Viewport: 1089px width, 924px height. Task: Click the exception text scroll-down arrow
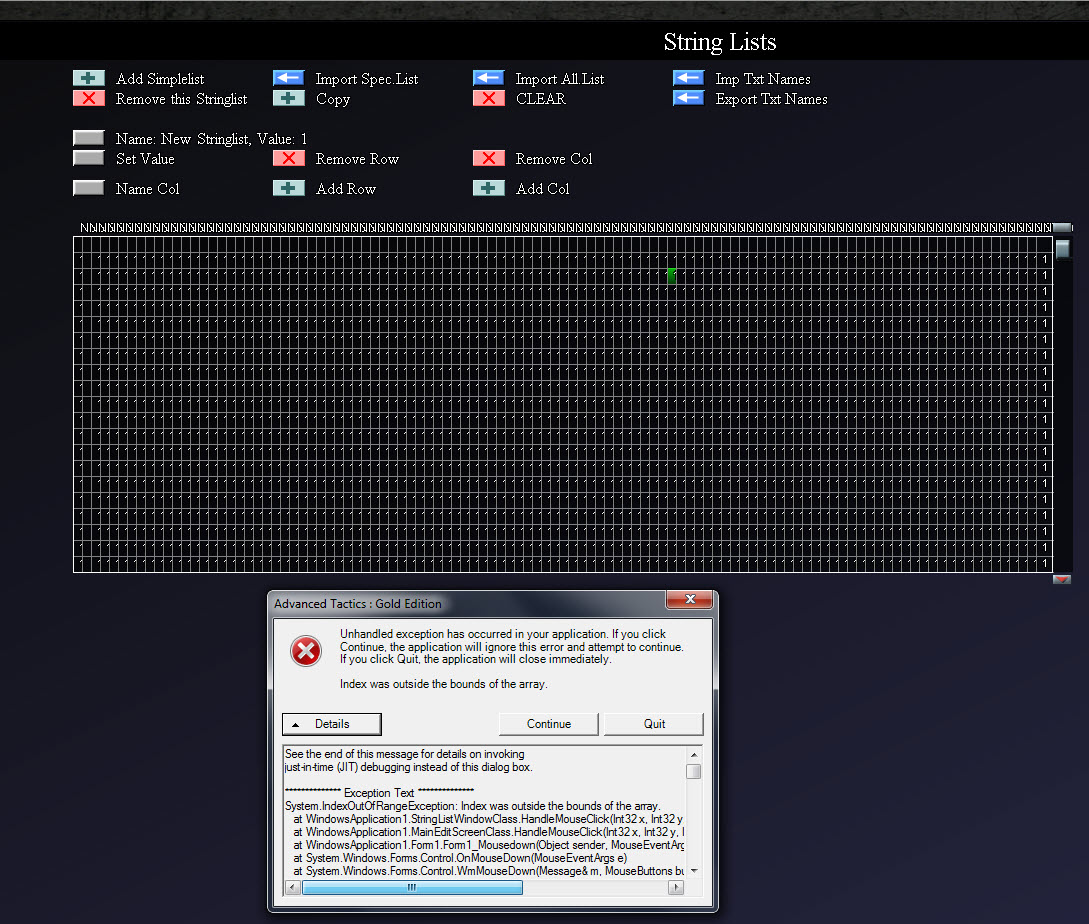coord(693,871)
